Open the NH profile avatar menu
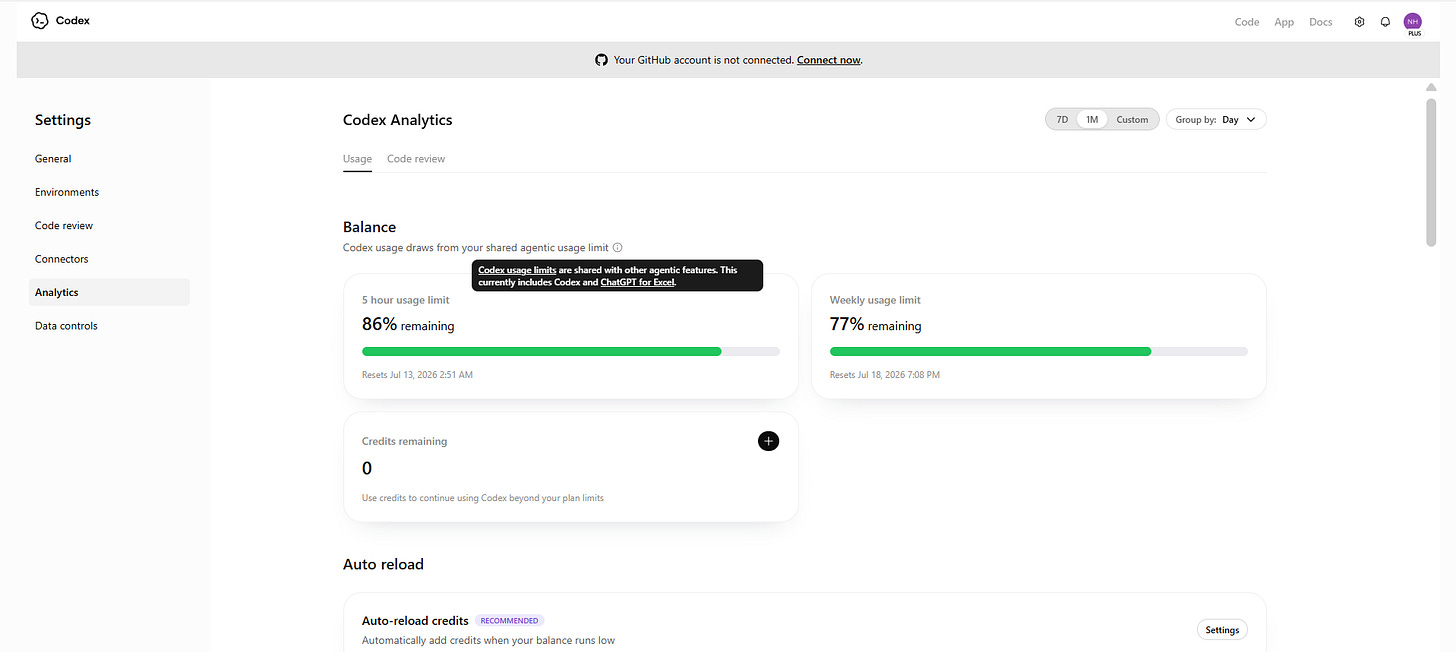The image size is (1456, 652). tap(1412, 21)
